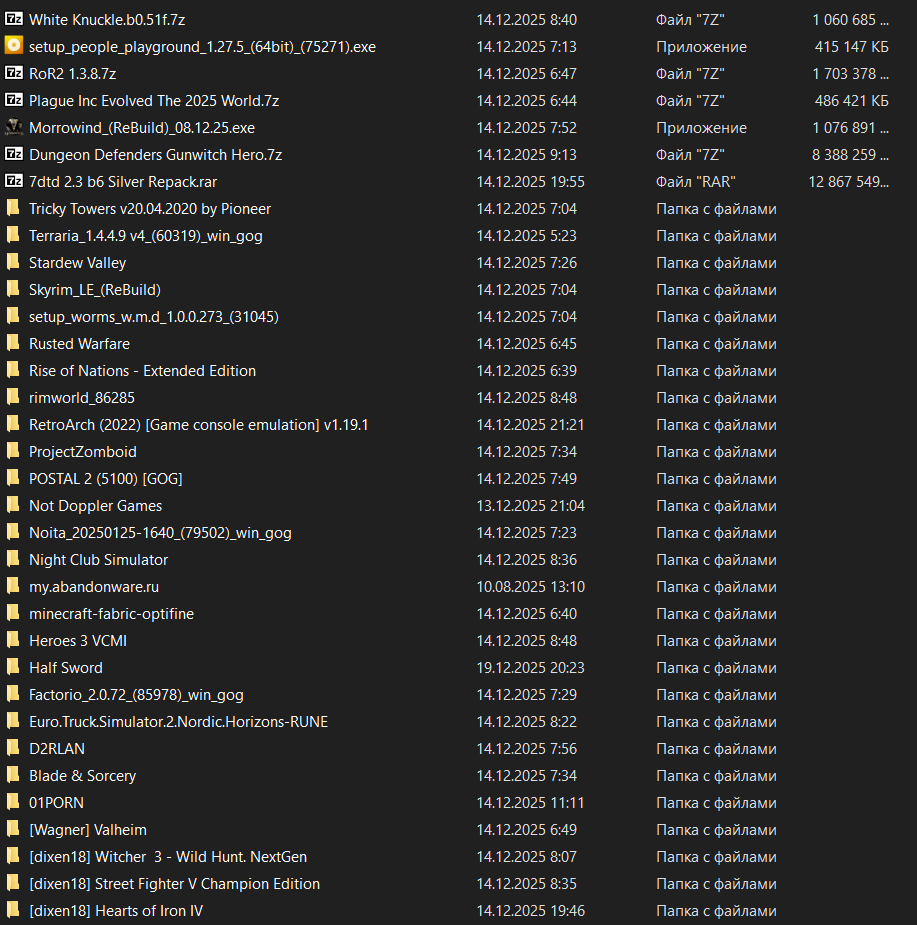Click the my.abandonware.ru folder icon

tap(13, 586)
